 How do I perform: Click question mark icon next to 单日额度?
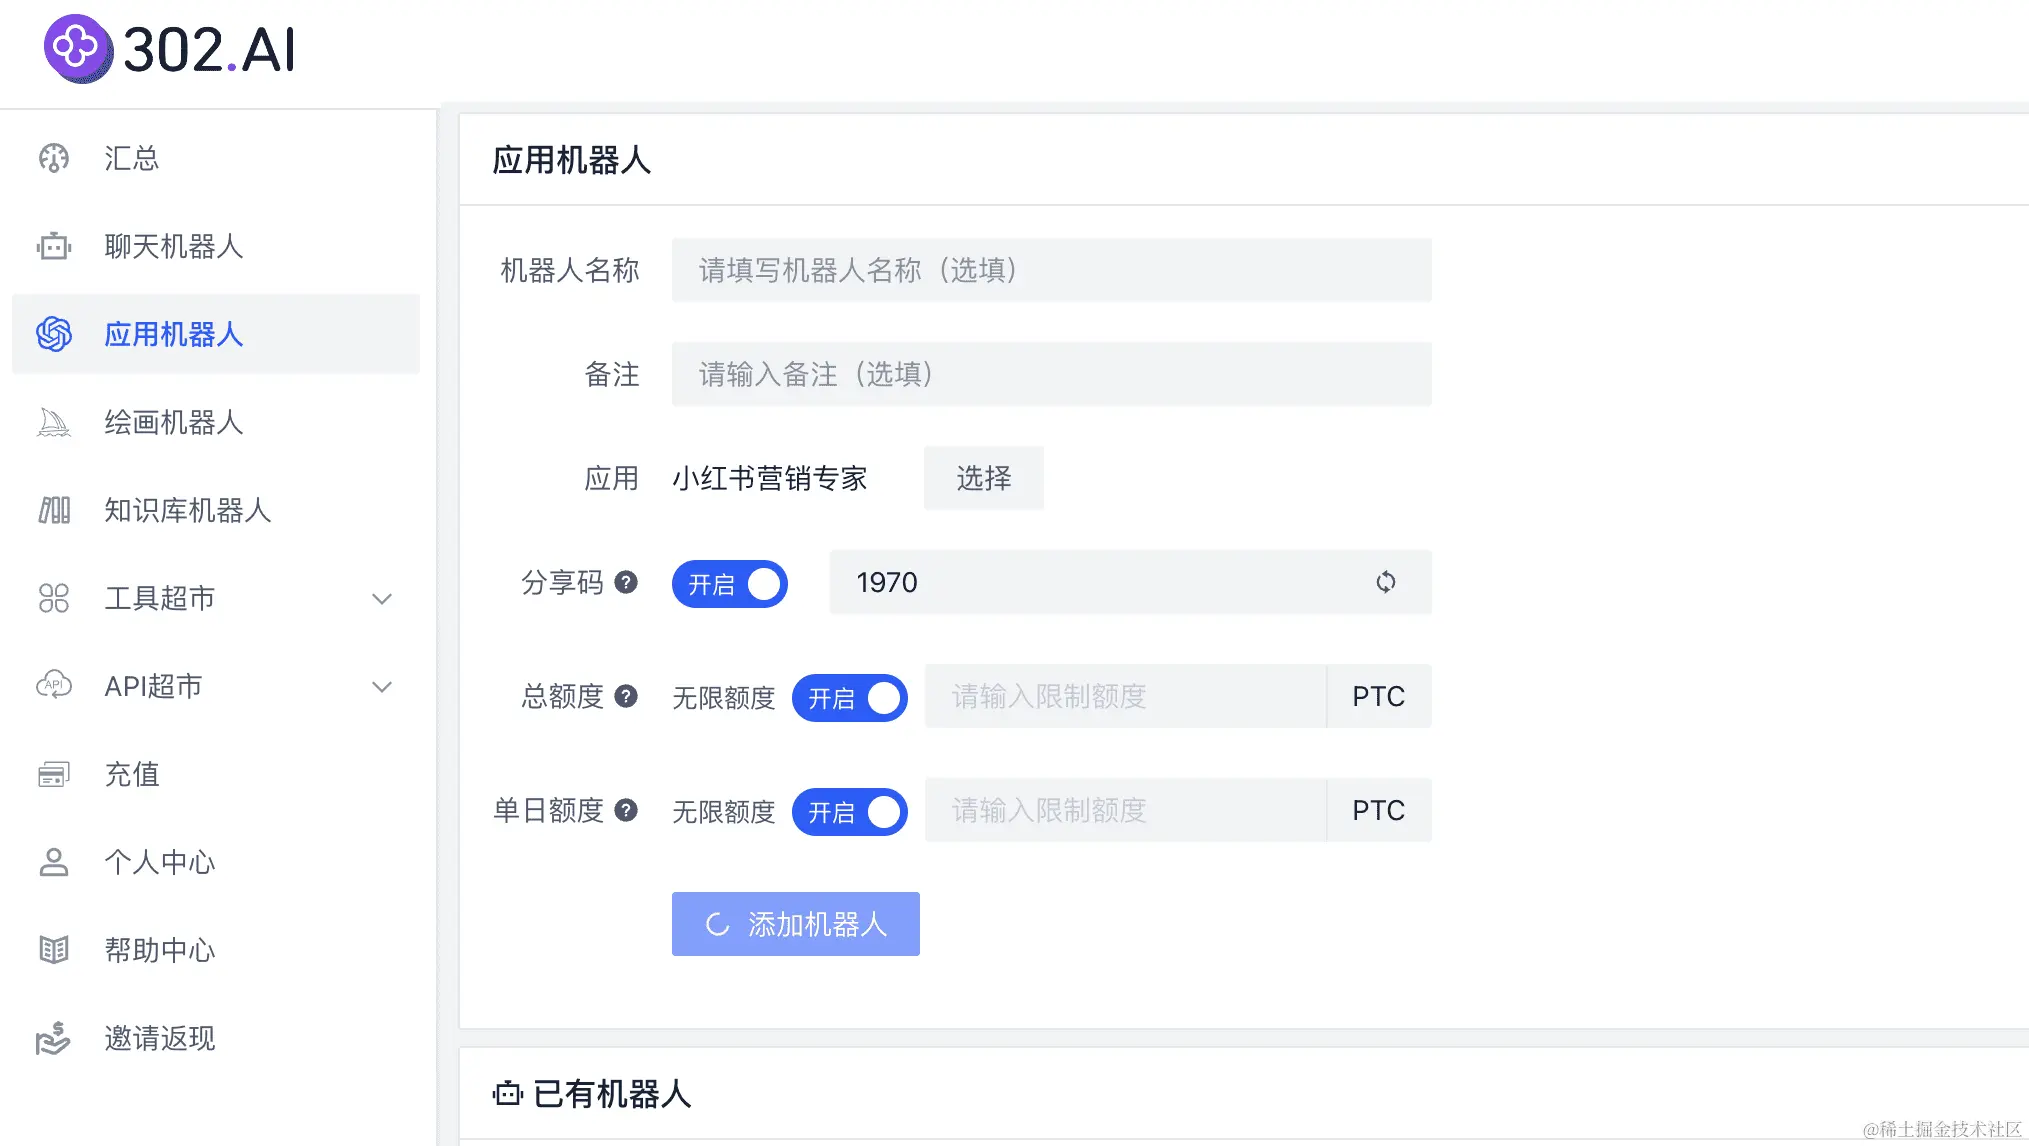point(626,810)
